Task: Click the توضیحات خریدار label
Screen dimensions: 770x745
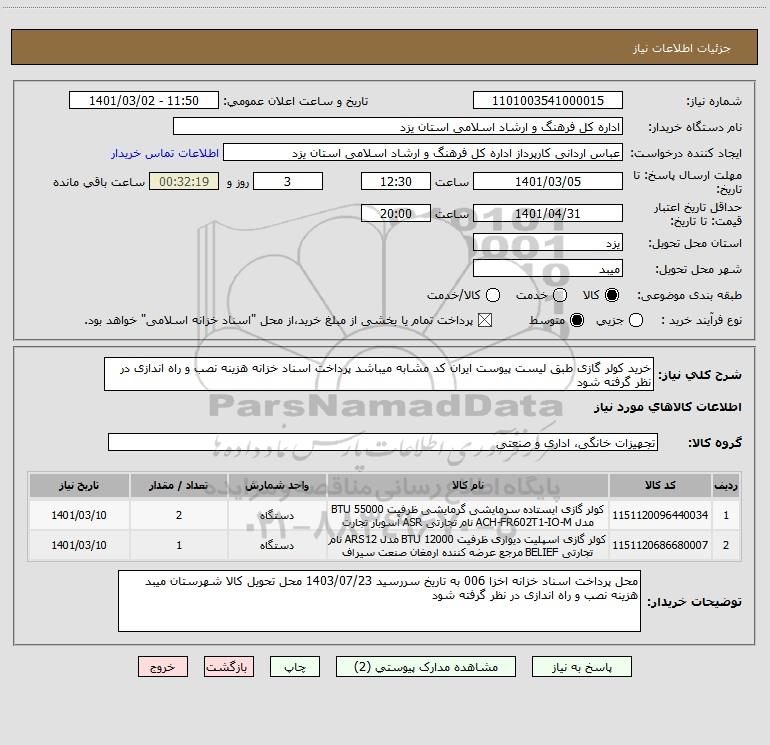Action: (x=694, y=602)
